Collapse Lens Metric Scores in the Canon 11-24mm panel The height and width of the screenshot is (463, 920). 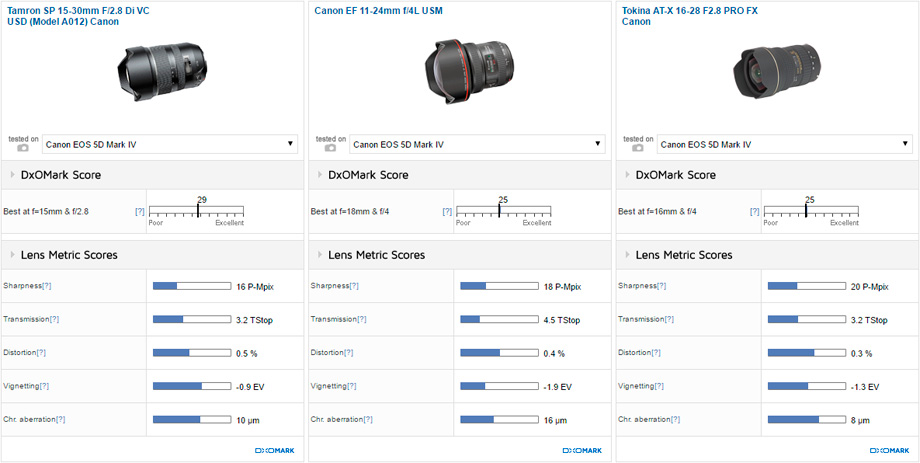pyautogui.click(x=321, y=255)
